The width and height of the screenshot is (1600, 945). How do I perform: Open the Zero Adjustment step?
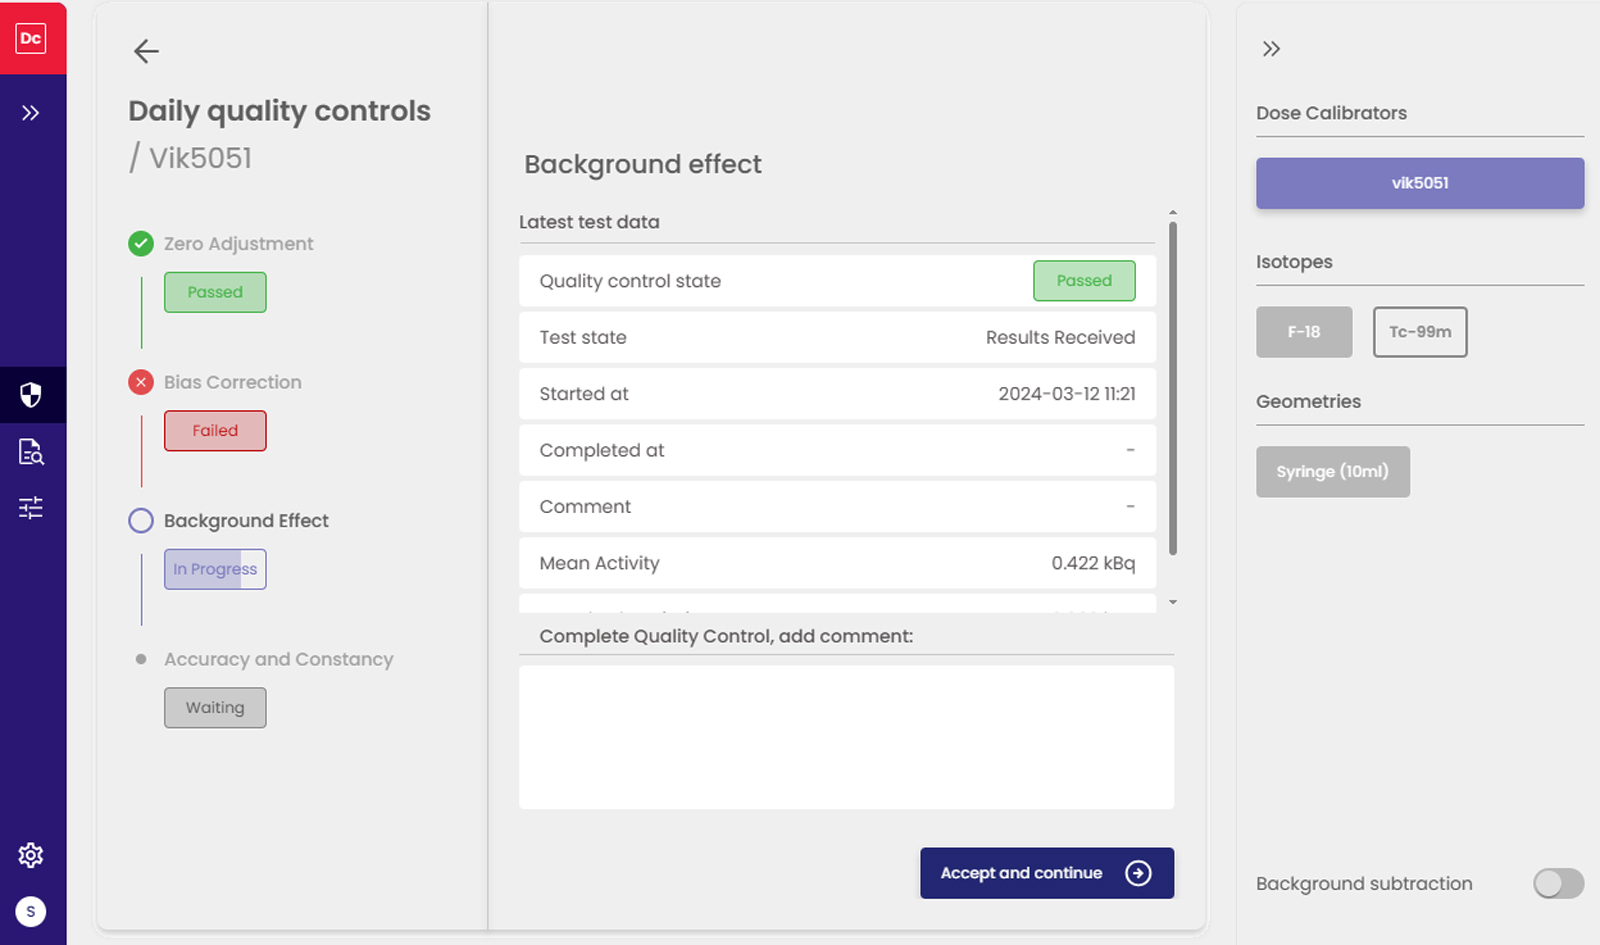[x=238, y=244]
